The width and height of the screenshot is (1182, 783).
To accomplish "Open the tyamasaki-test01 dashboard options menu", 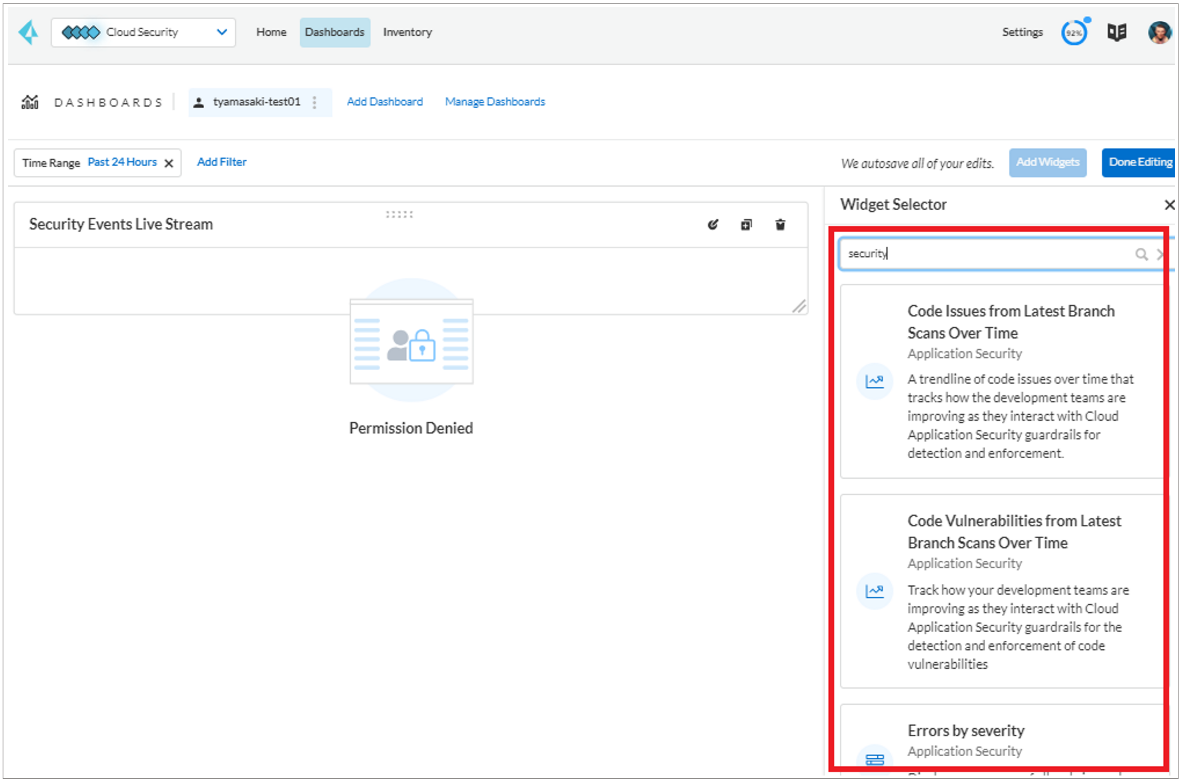I will 315,102.
